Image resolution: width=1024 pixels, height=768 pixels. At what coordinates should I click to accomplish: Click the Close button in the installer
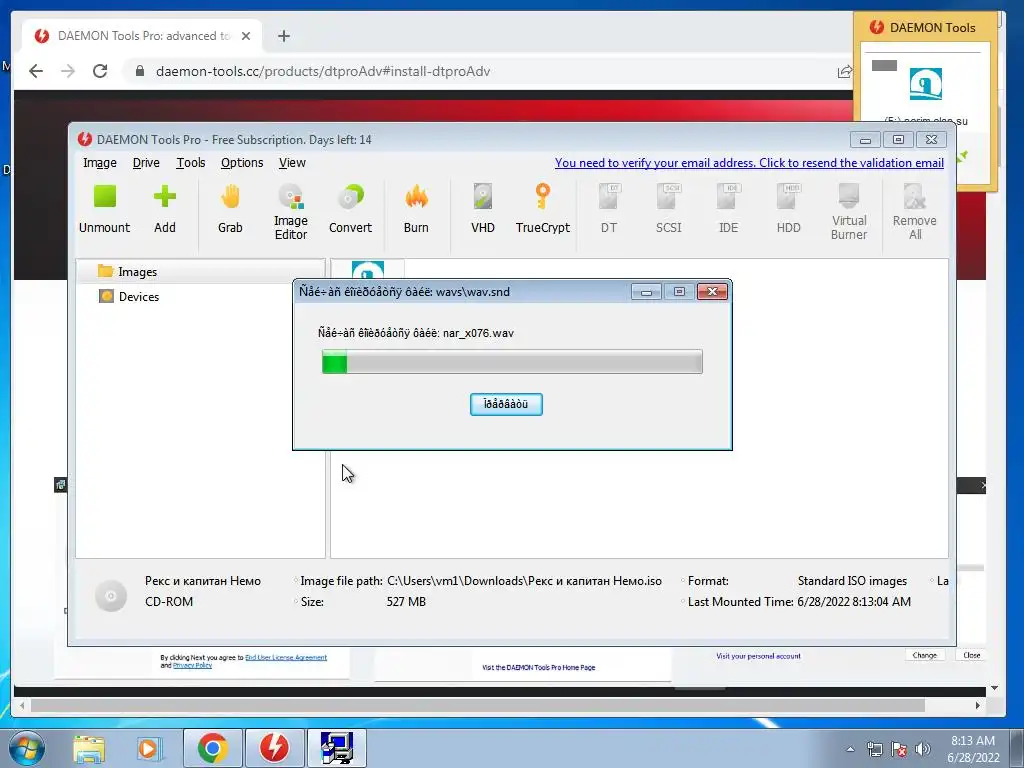tap(971, 655)
